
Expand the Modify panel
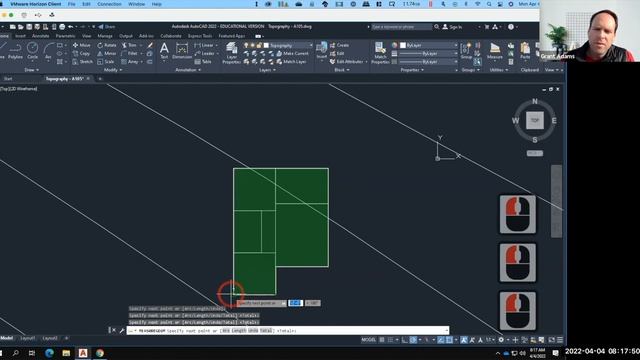(x=113, y=70)
